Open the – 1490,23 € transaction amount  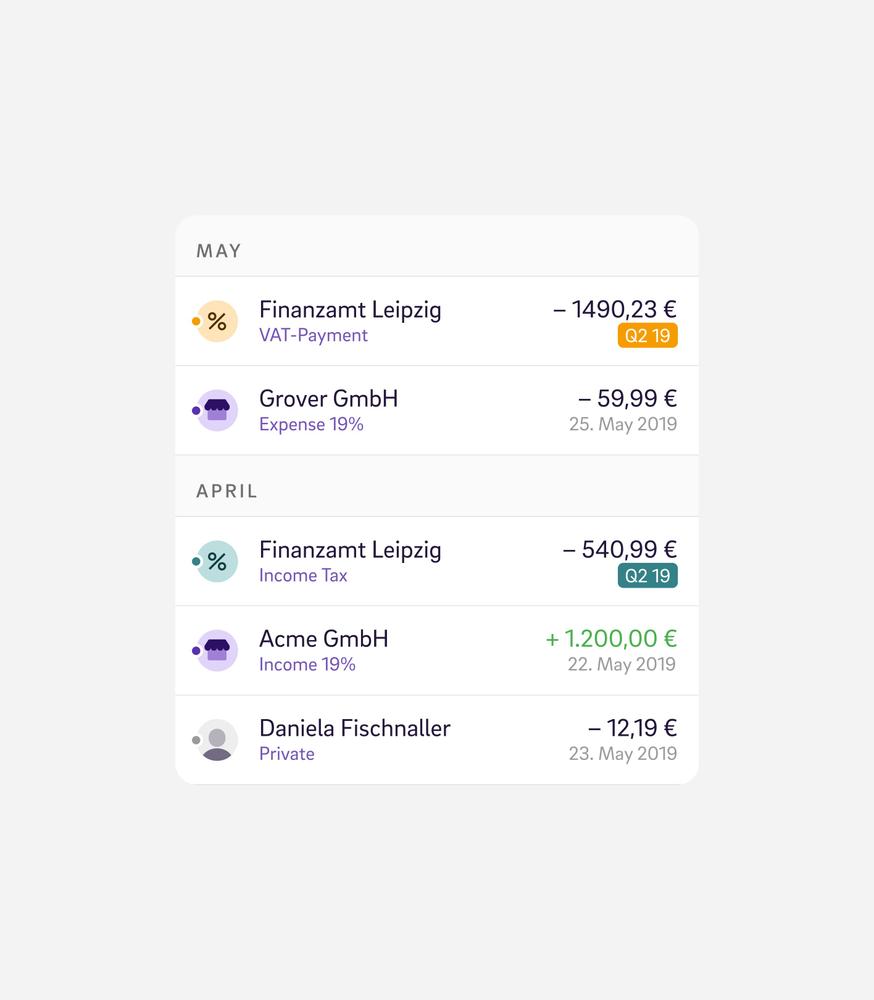pyautogui.click(x=615, y=309)
